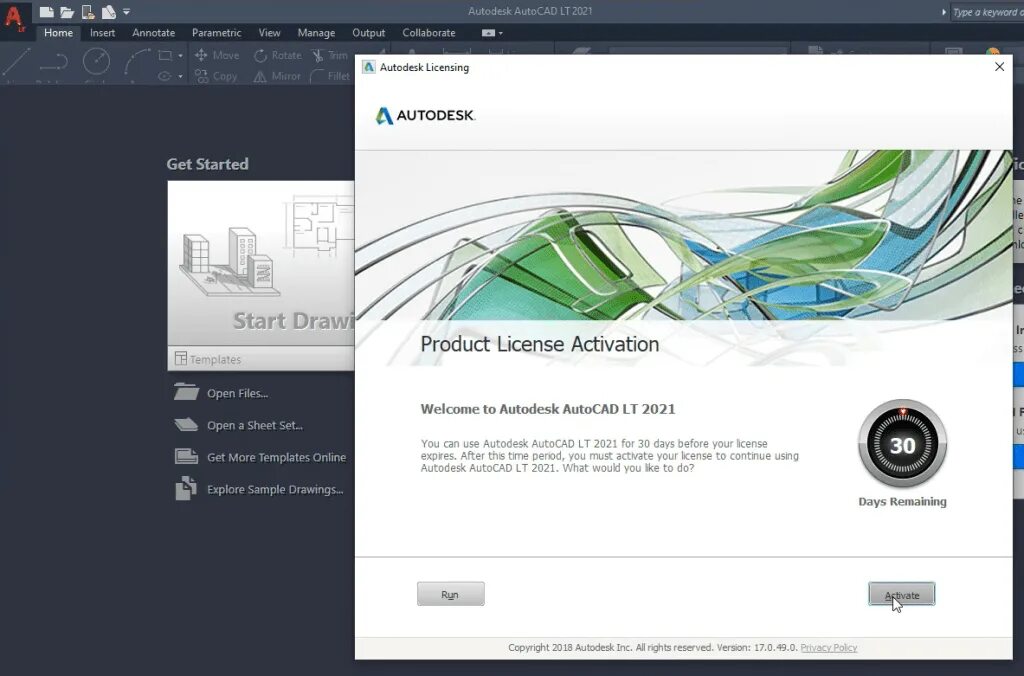Image resolution: width=1024 pixels, height=676 pixels.
Task: Click the Open from Web & Mobile icon
Action: (x=88, y=12)
